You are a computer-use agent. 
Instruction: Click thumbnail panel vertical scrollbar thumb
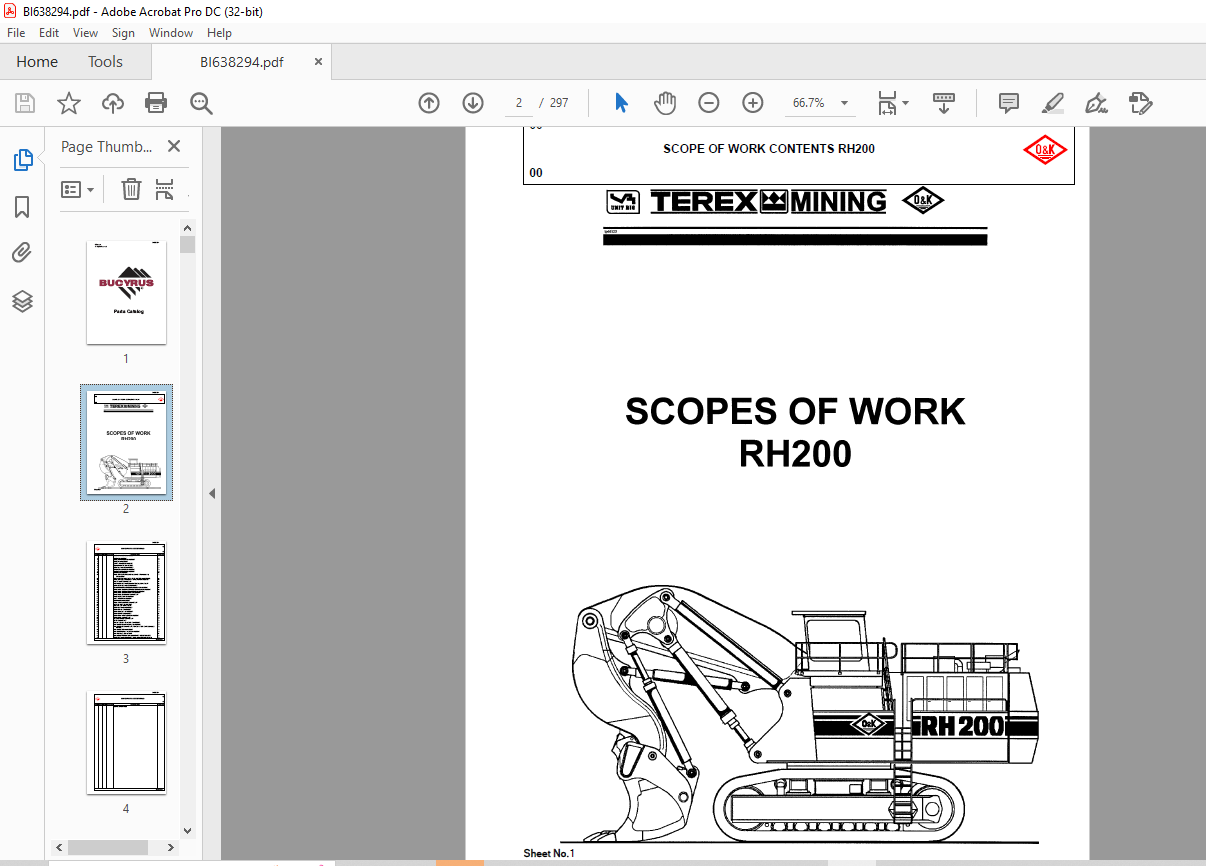point(187,244)
